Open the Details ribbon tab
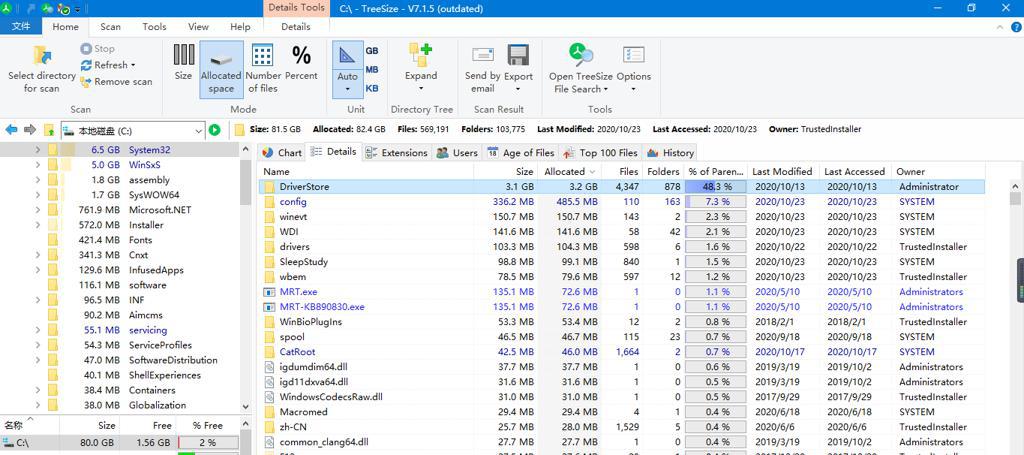Screen dimensions: 1024x455 tap(296, 27)
